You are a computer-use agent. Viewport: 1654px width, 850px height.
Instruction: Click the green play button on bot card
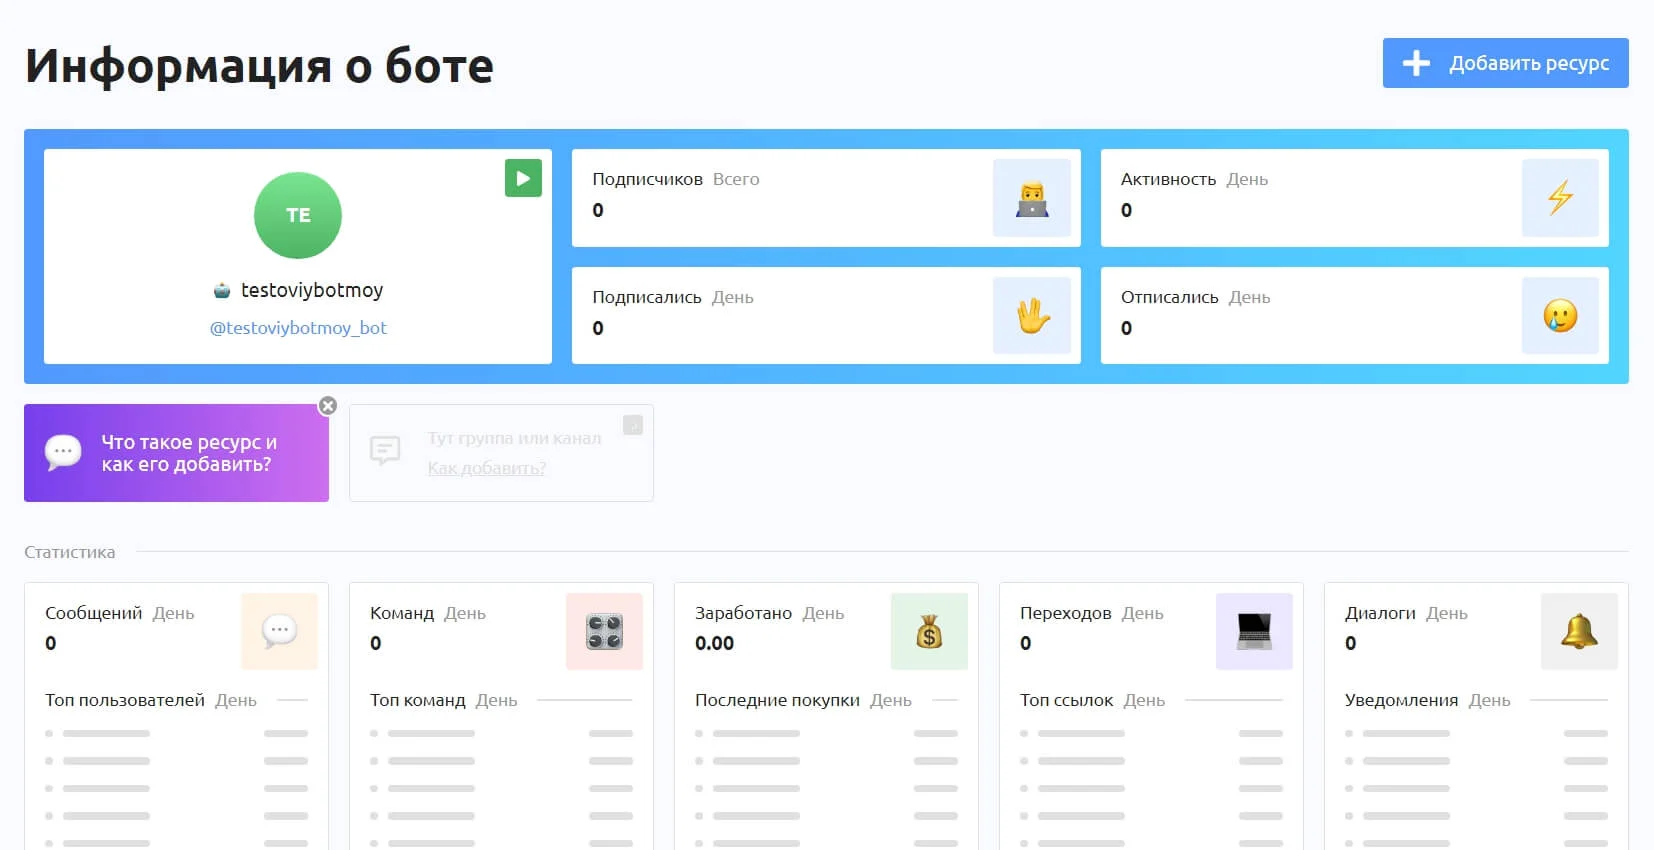pos(523,178)
